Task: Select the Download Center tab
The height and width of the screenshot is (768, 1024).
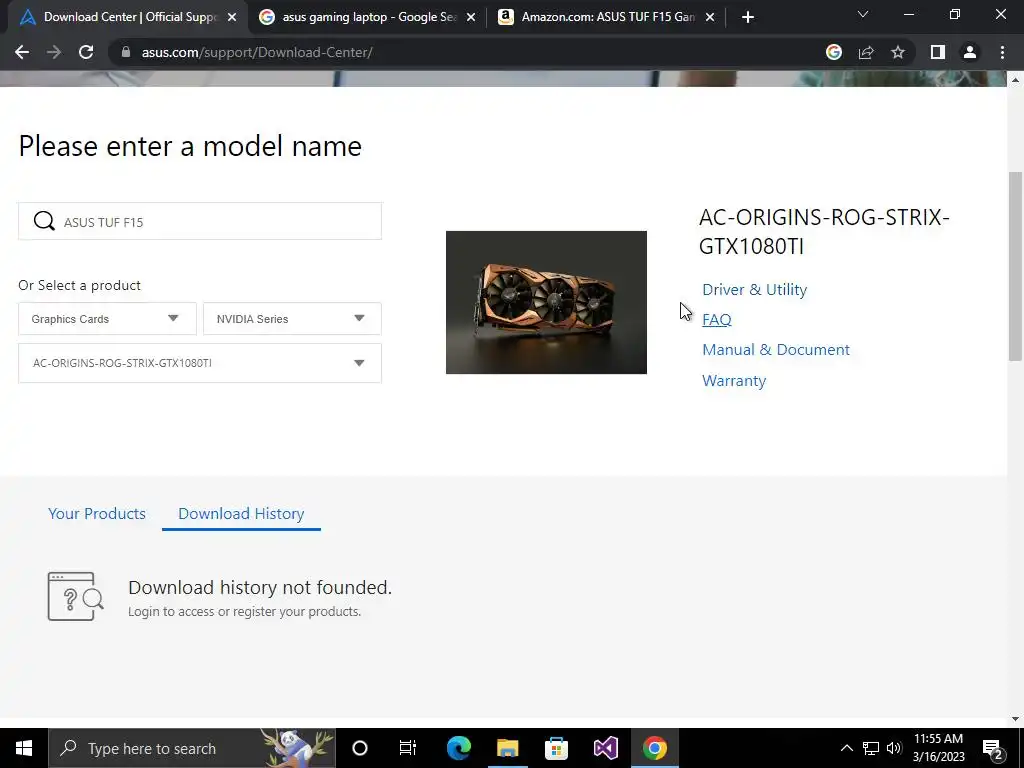Action: click(x=128, y=17)
